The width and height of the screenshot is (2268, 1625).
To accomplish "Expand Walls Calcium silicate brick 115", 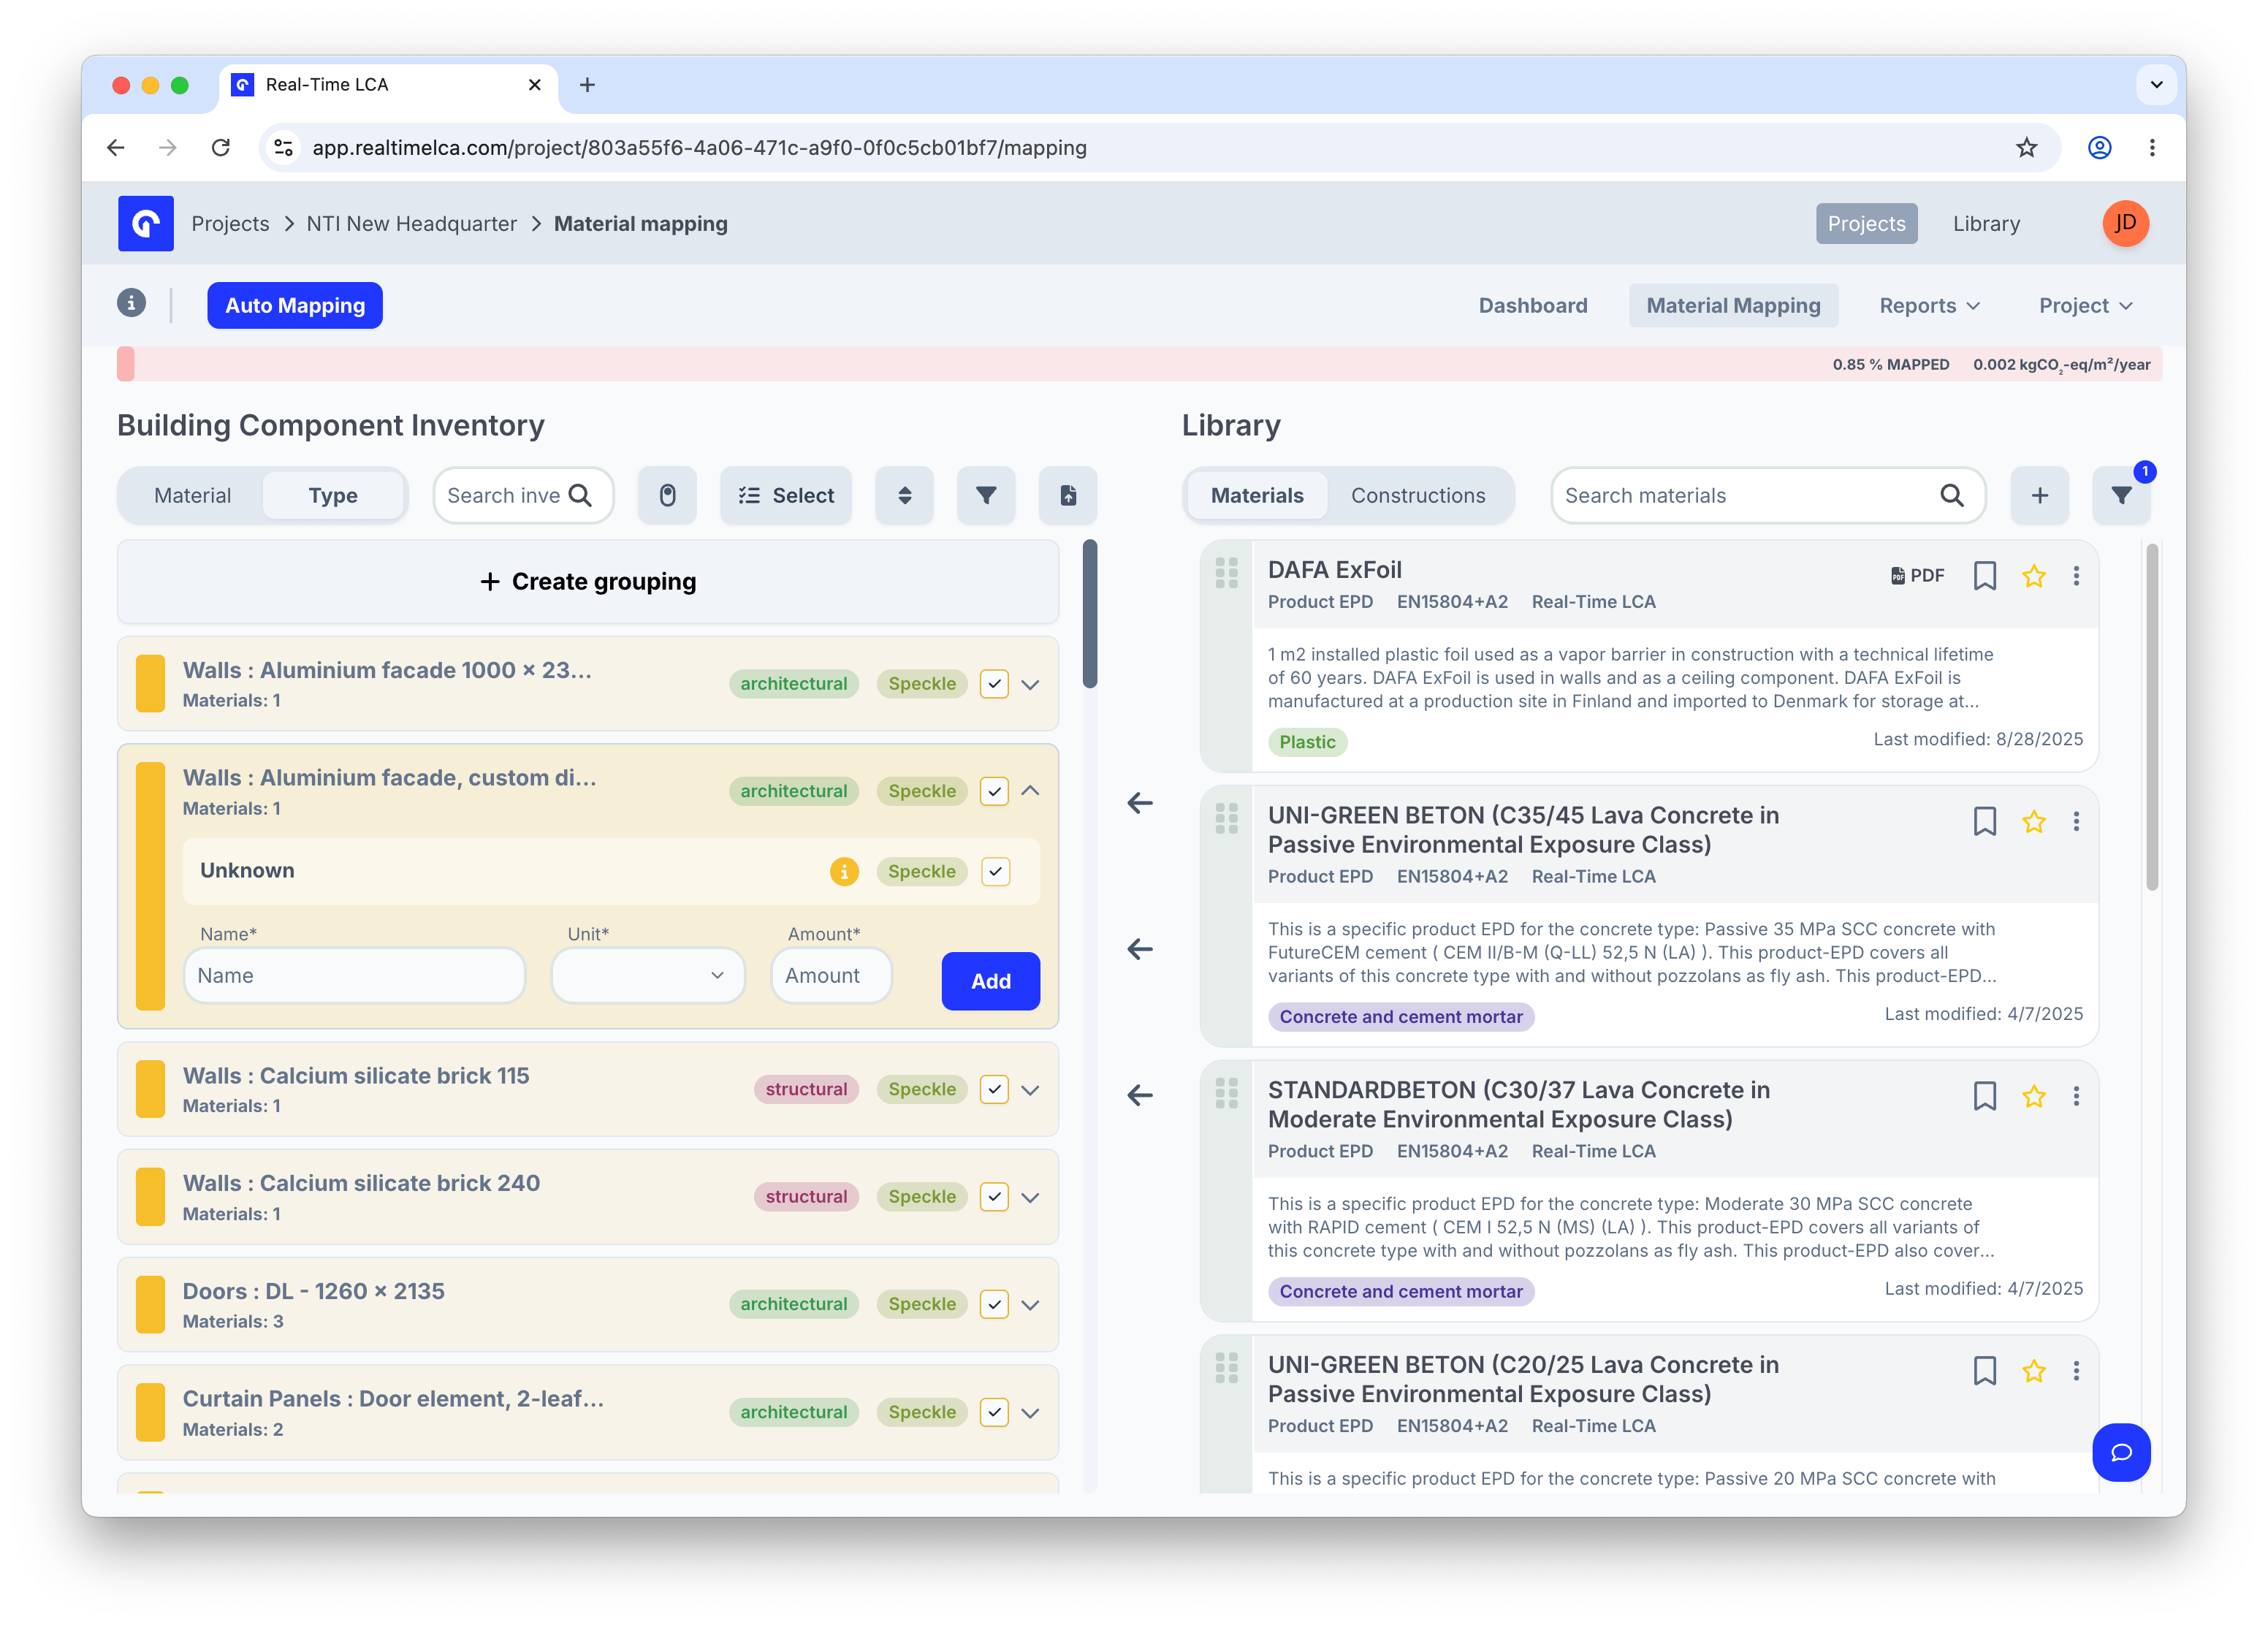I will coord(1030,1089).
